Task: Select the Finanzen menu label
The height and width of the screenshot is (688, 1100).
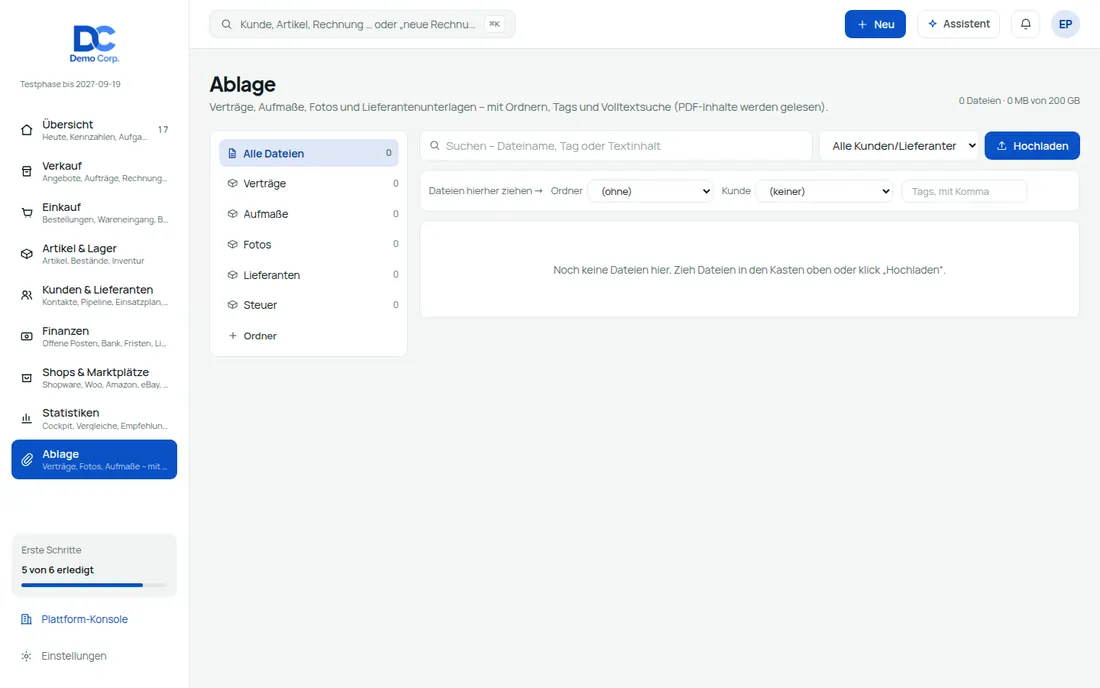Action: click(x=65, y=330)
